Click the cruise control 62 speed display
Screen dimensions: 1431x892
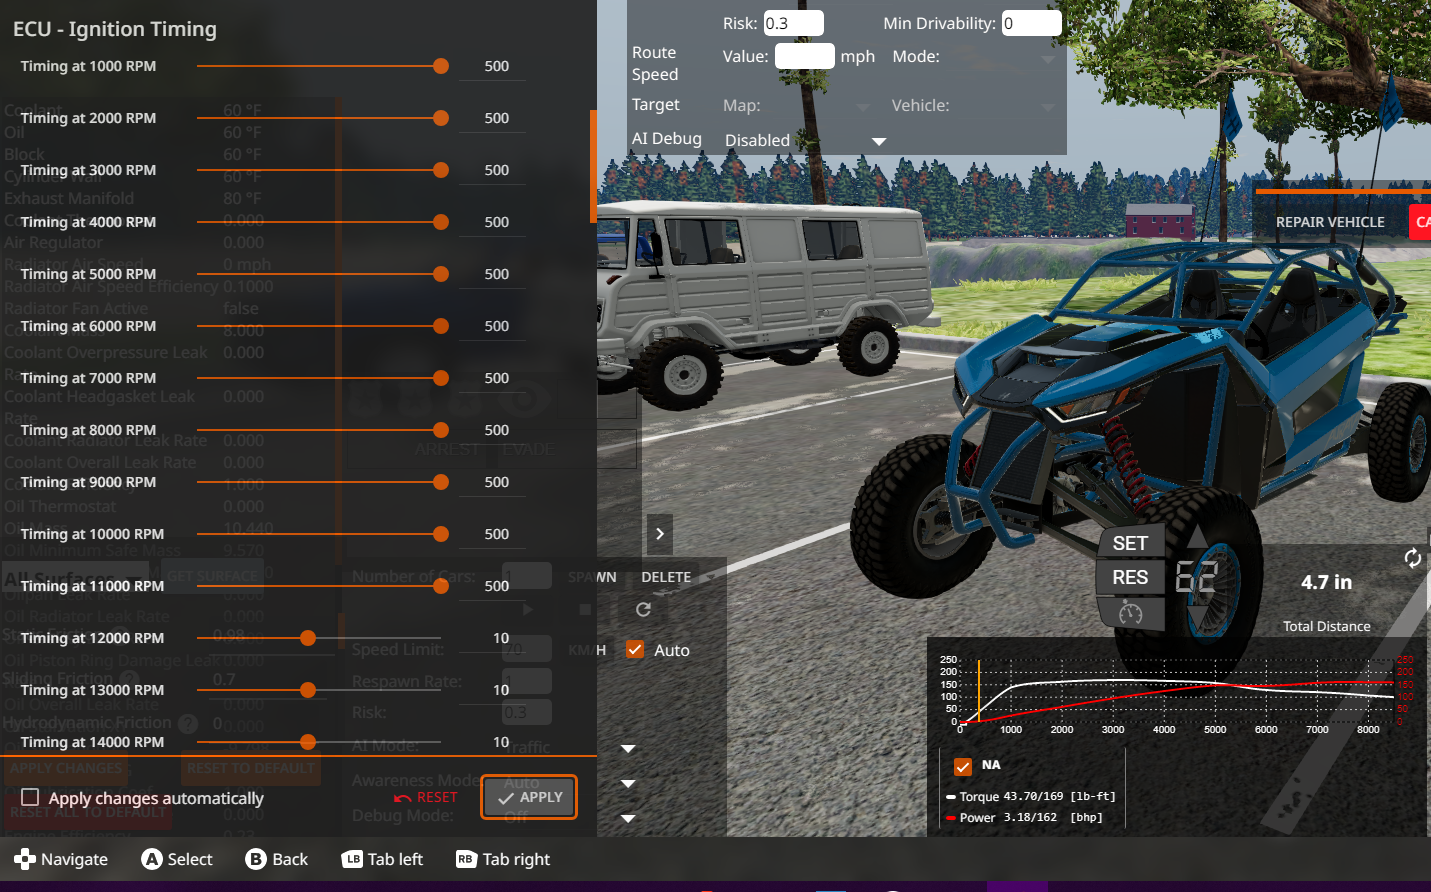(1196, 577)
